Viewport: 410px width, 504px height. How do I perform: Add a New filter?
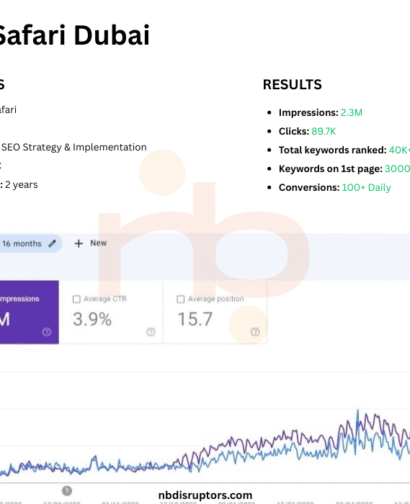(90, 243)
